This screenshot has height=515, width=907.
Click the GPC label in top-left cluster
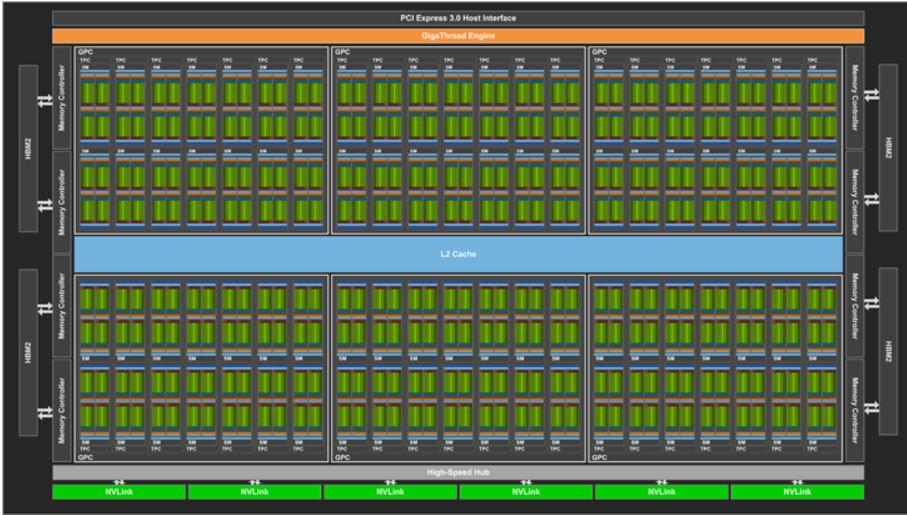coord(82,51)
